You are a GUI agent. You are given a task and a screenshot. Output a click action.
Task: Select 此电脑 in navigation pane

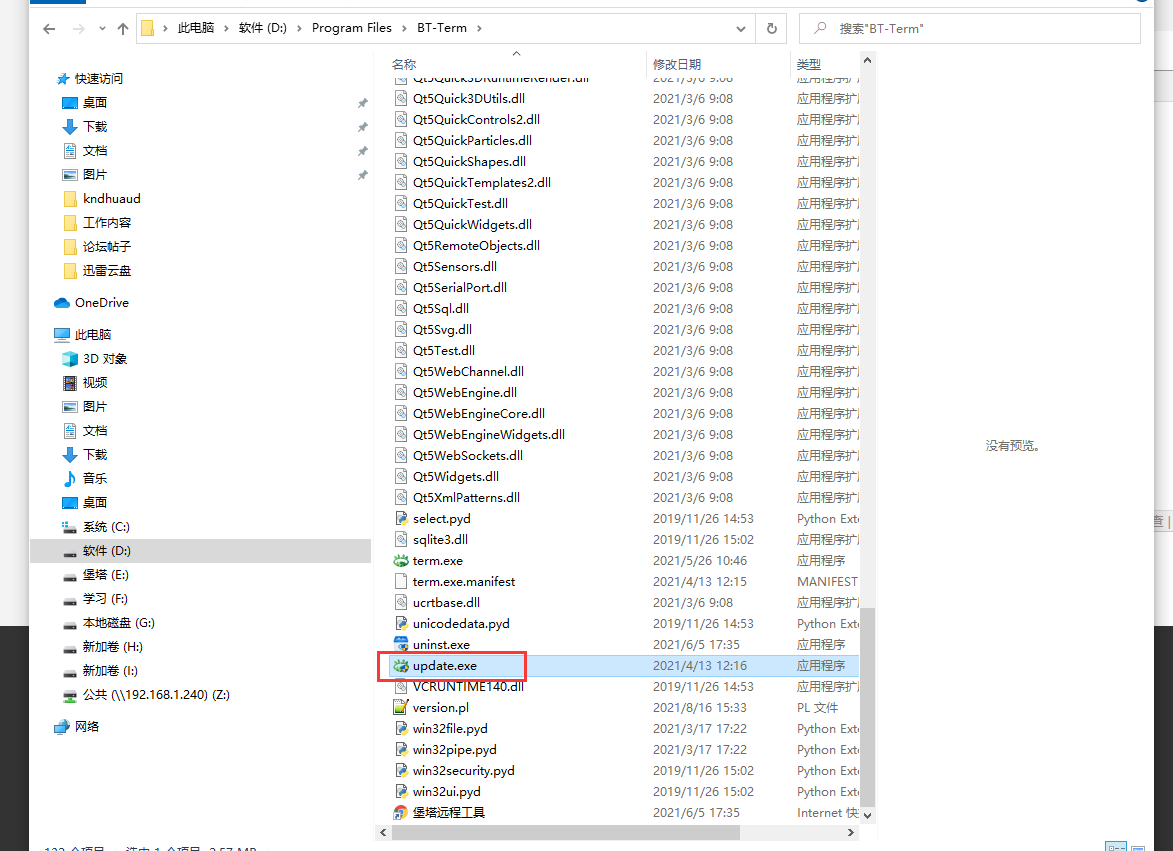[x=93, y=334]
